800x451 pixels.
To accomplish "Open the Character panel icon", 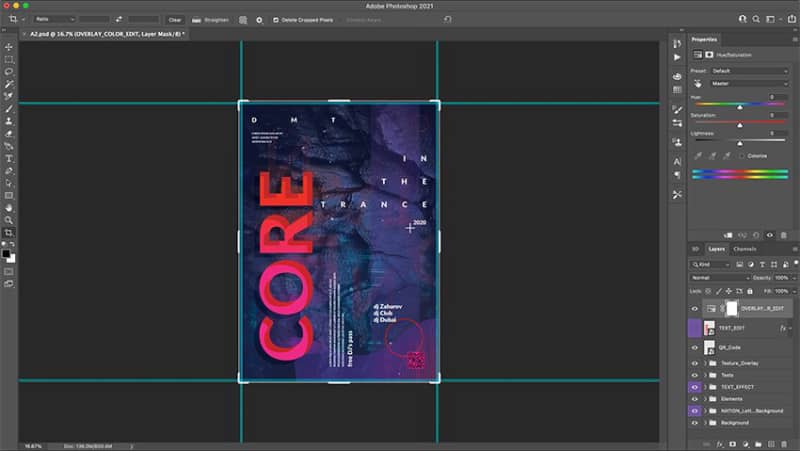I will pyautogui.click(x=677, y=162).
